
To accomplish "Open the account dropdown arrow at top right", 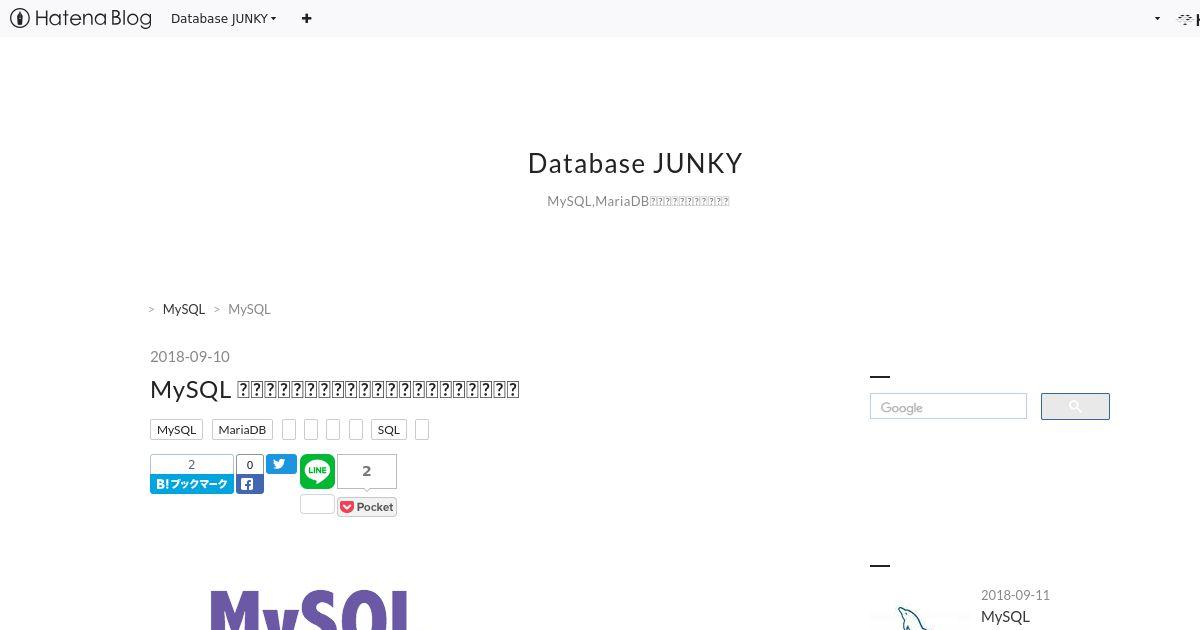I will (x=1157, y=18).
